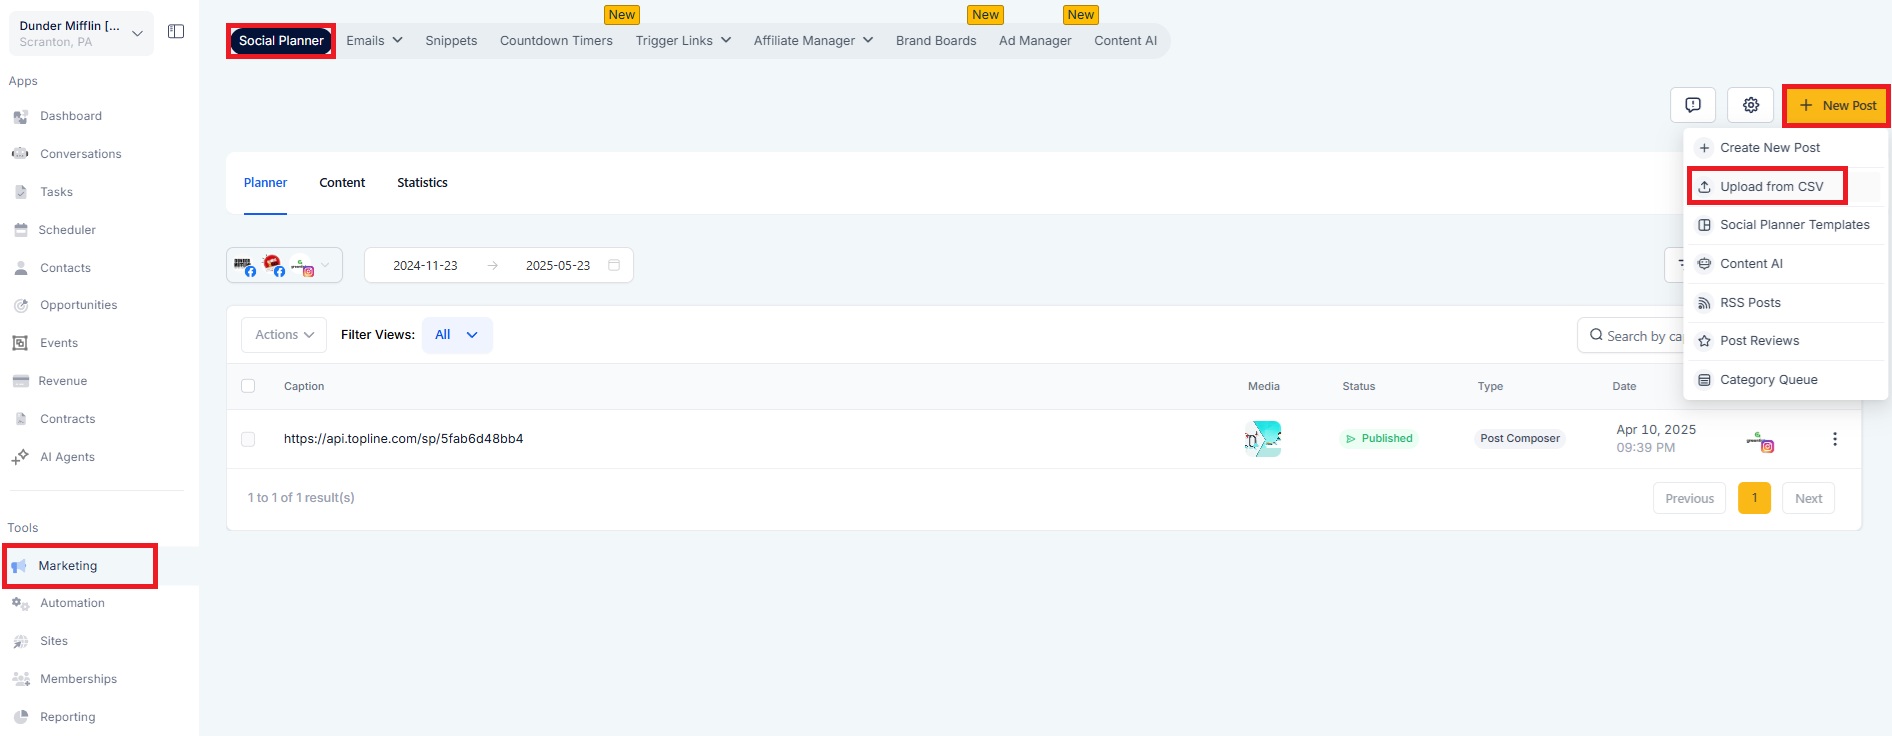Click the Previous page button

click(x=1689, y=498)
